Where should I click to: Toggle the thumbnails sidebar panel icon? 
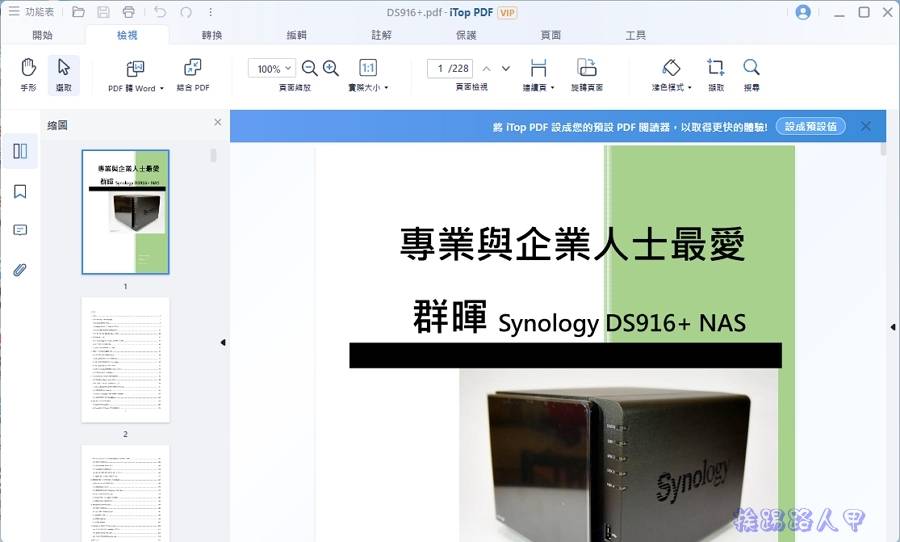coord(20,151)
